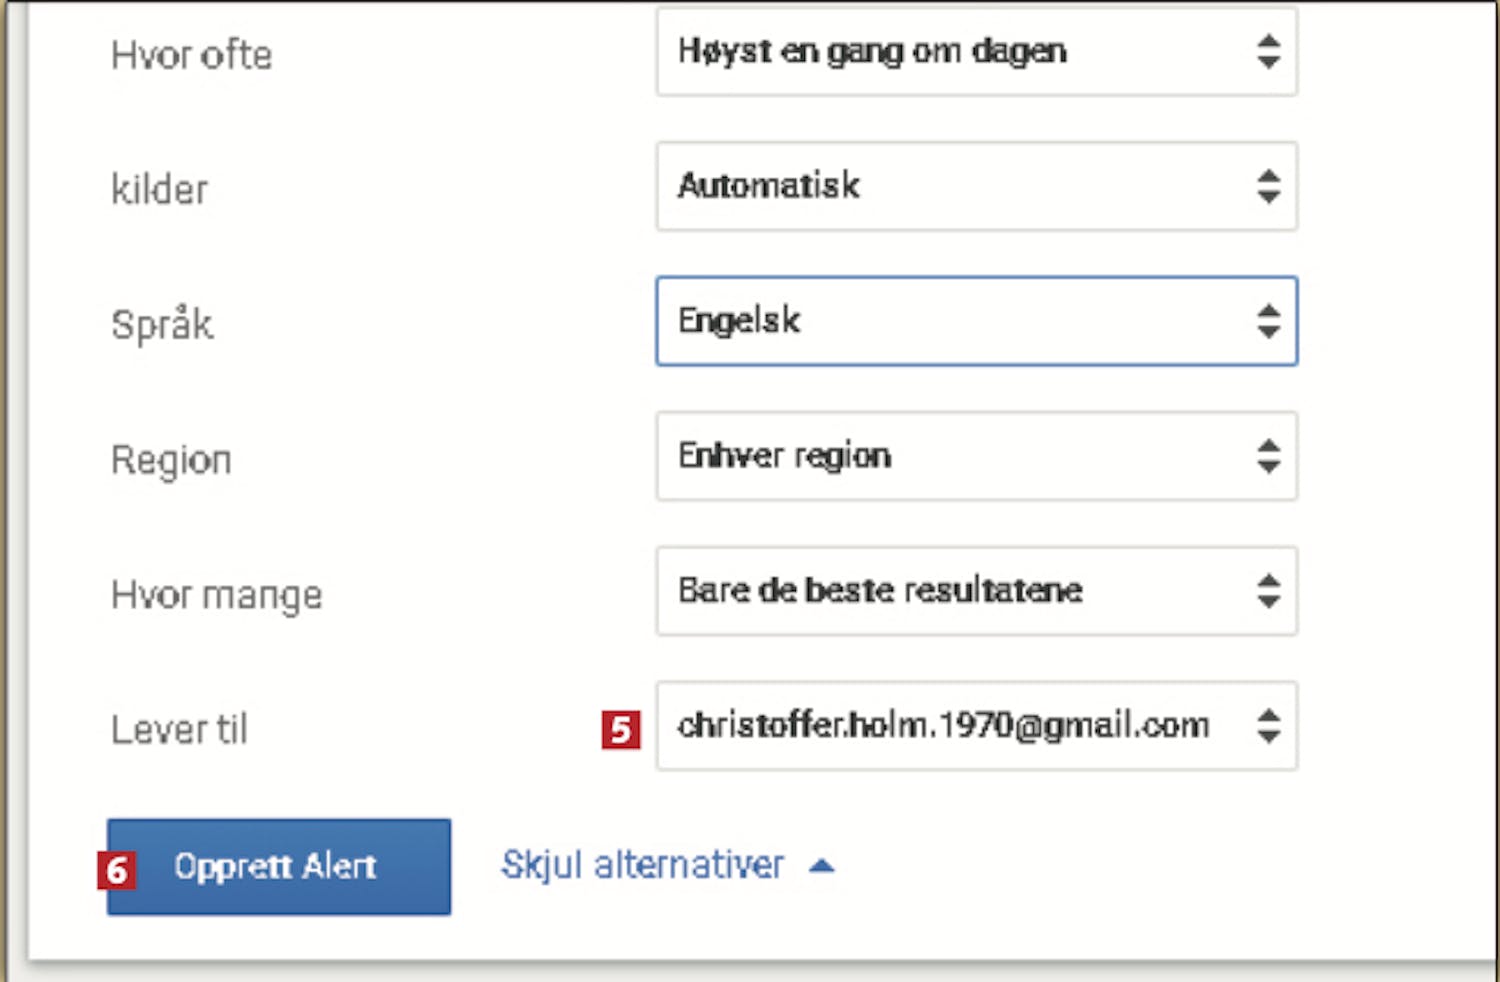Open the 'Høyst en gang om dagen' frequency dropdown
Screen dimensions: 1500x982
[977, 51]
